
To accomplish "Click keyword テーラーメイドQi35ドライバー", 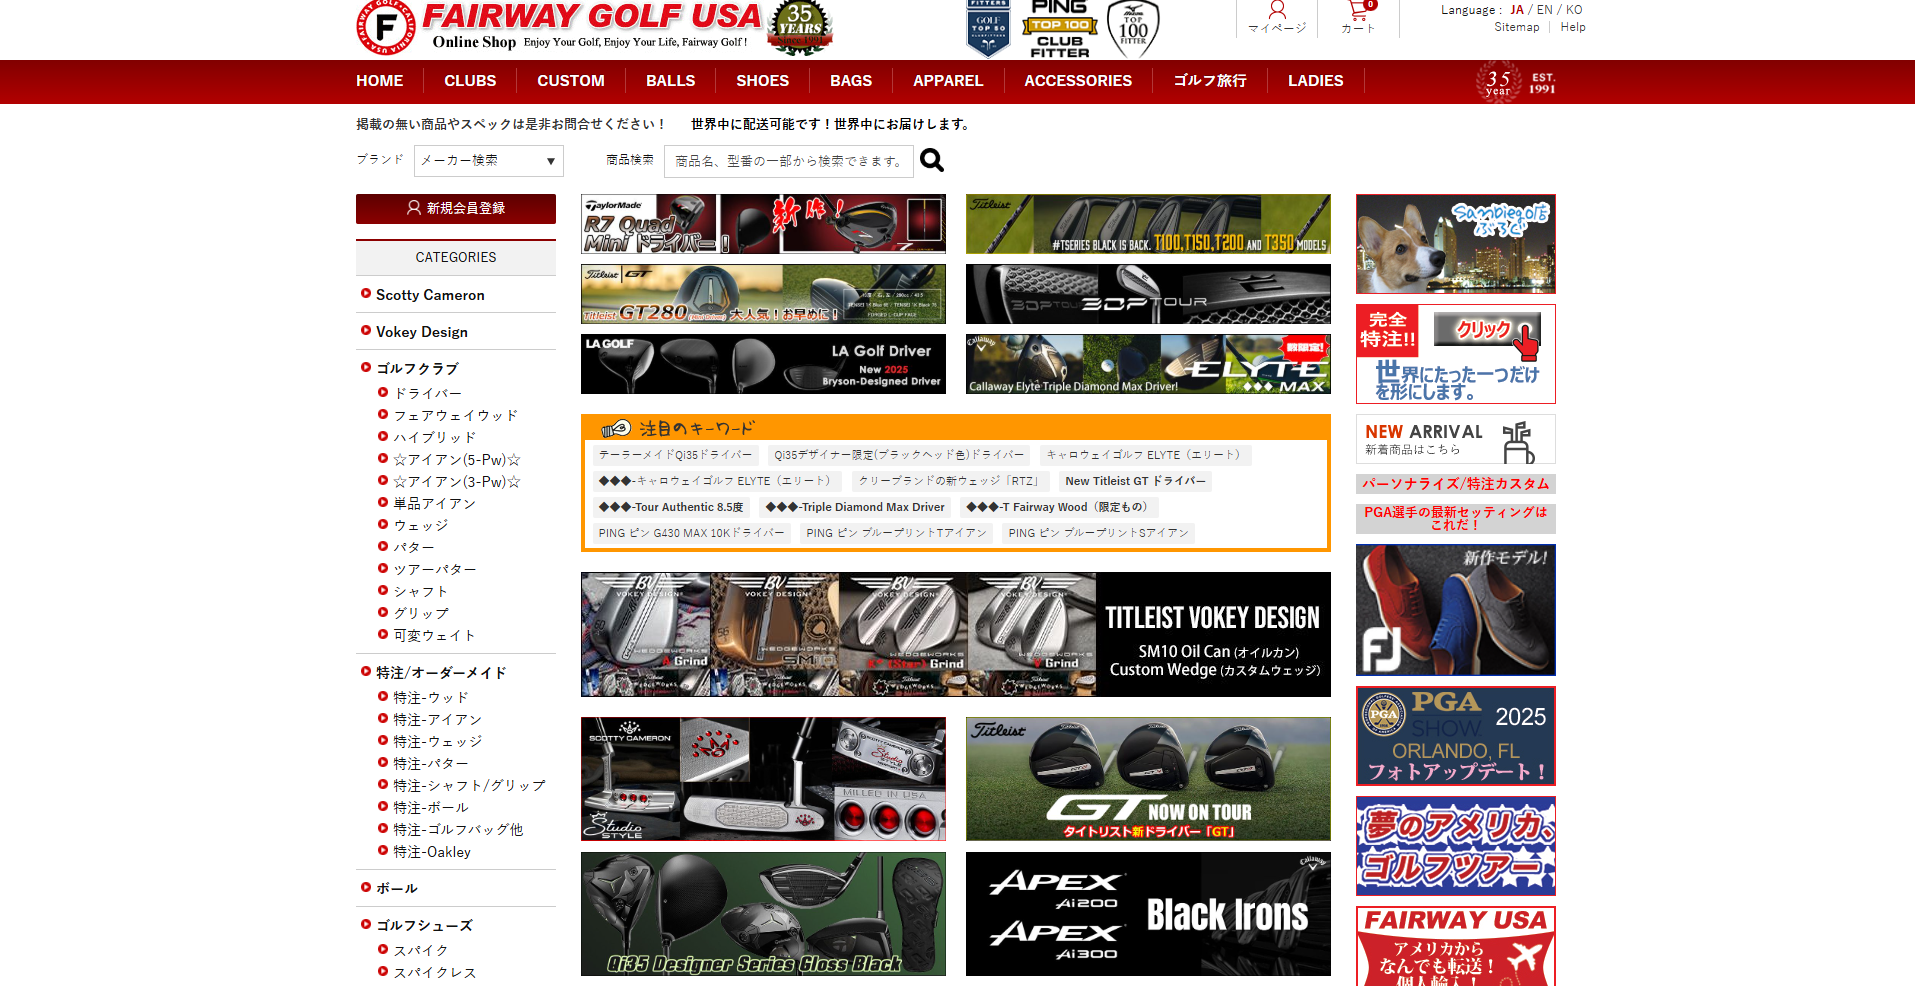I will (675, 455).
